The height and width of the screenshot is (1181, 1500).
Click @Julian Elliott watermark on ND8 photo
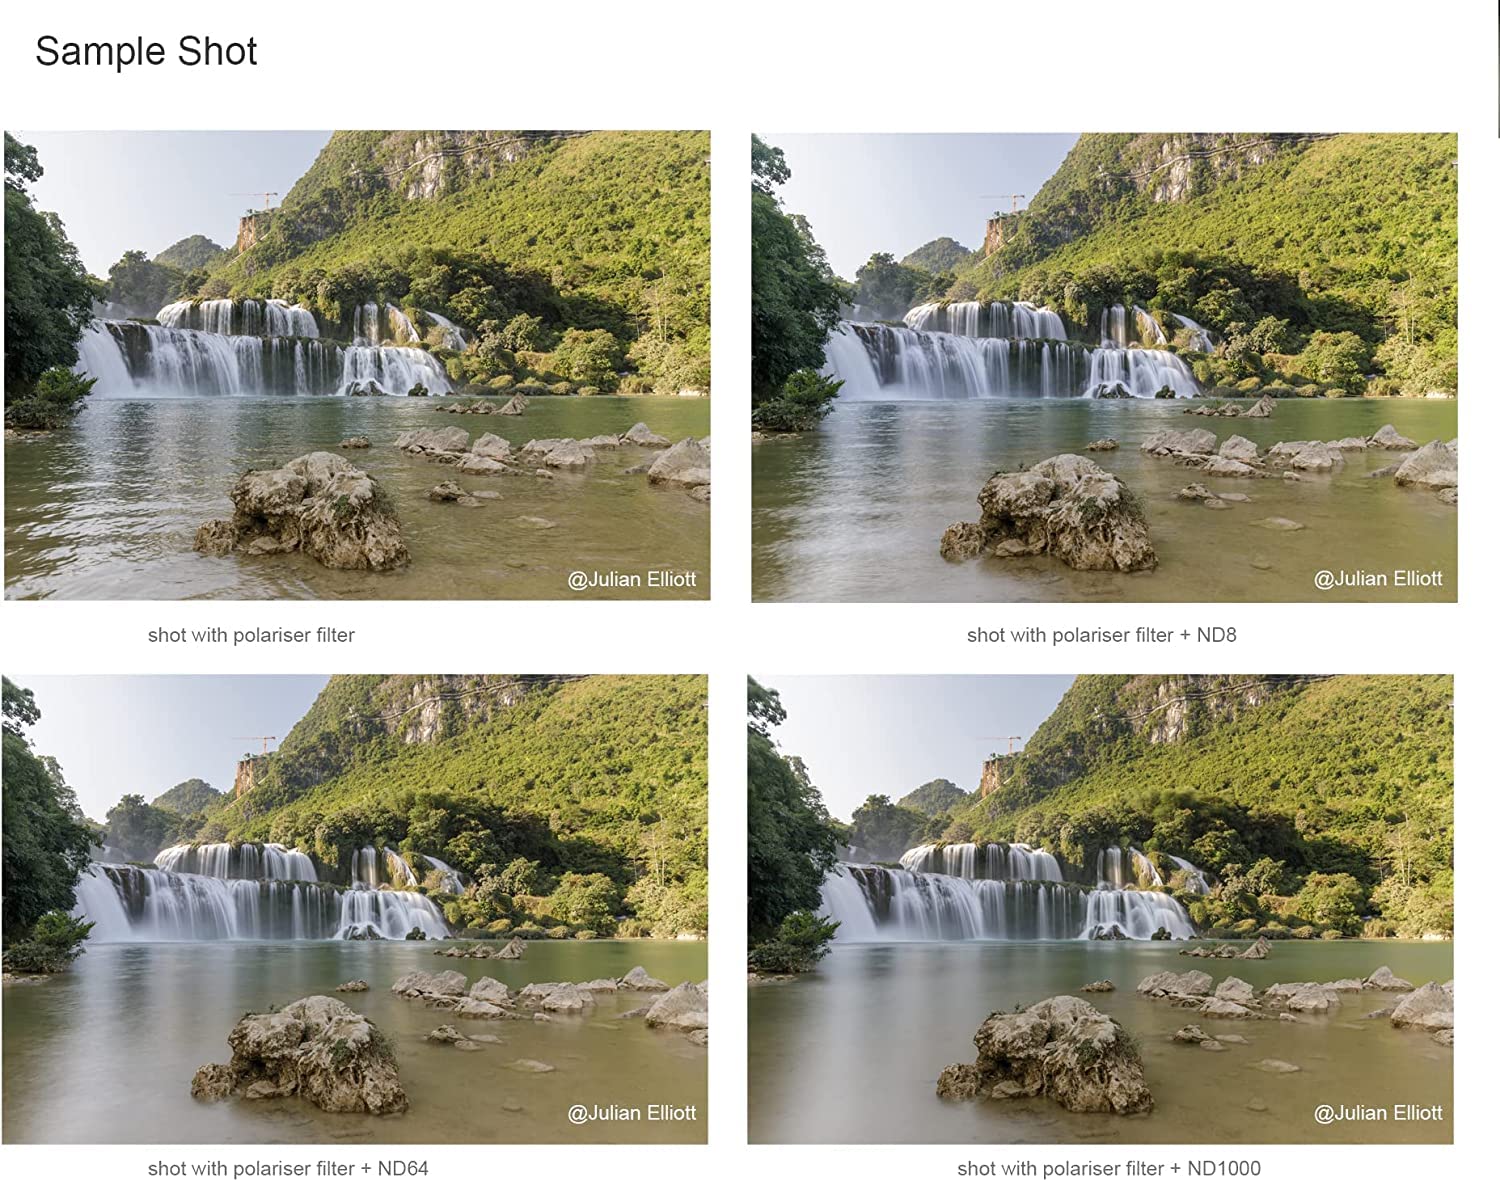tap(1378, 578)
